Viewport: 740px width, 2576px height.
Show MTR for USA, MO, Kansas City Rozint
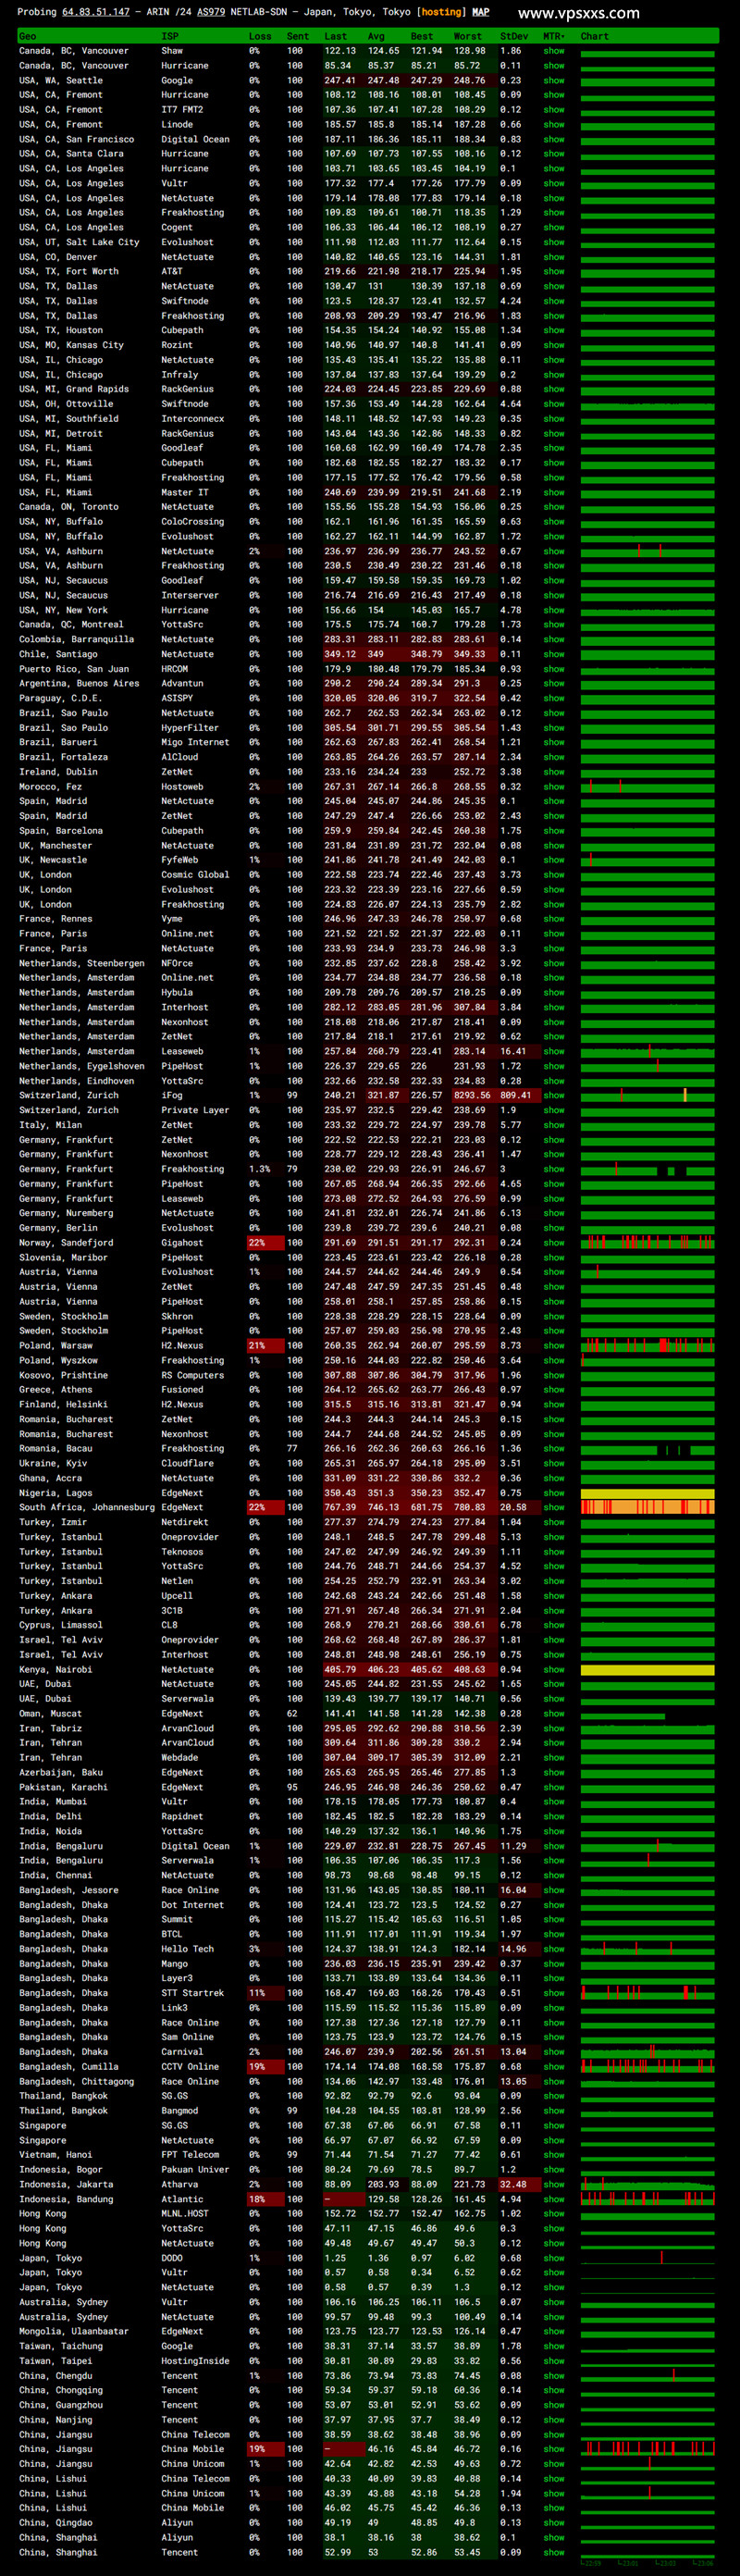click(x=553, y=346)
